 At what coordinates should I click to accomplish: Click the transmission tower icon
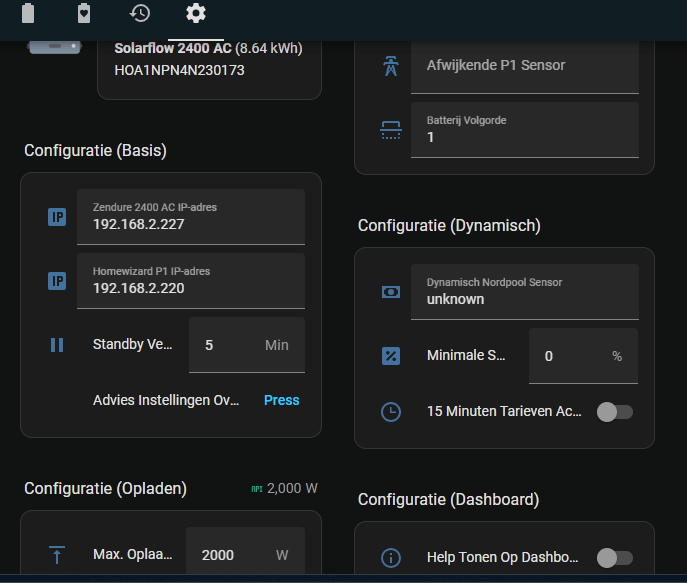(x=391, y=66)
